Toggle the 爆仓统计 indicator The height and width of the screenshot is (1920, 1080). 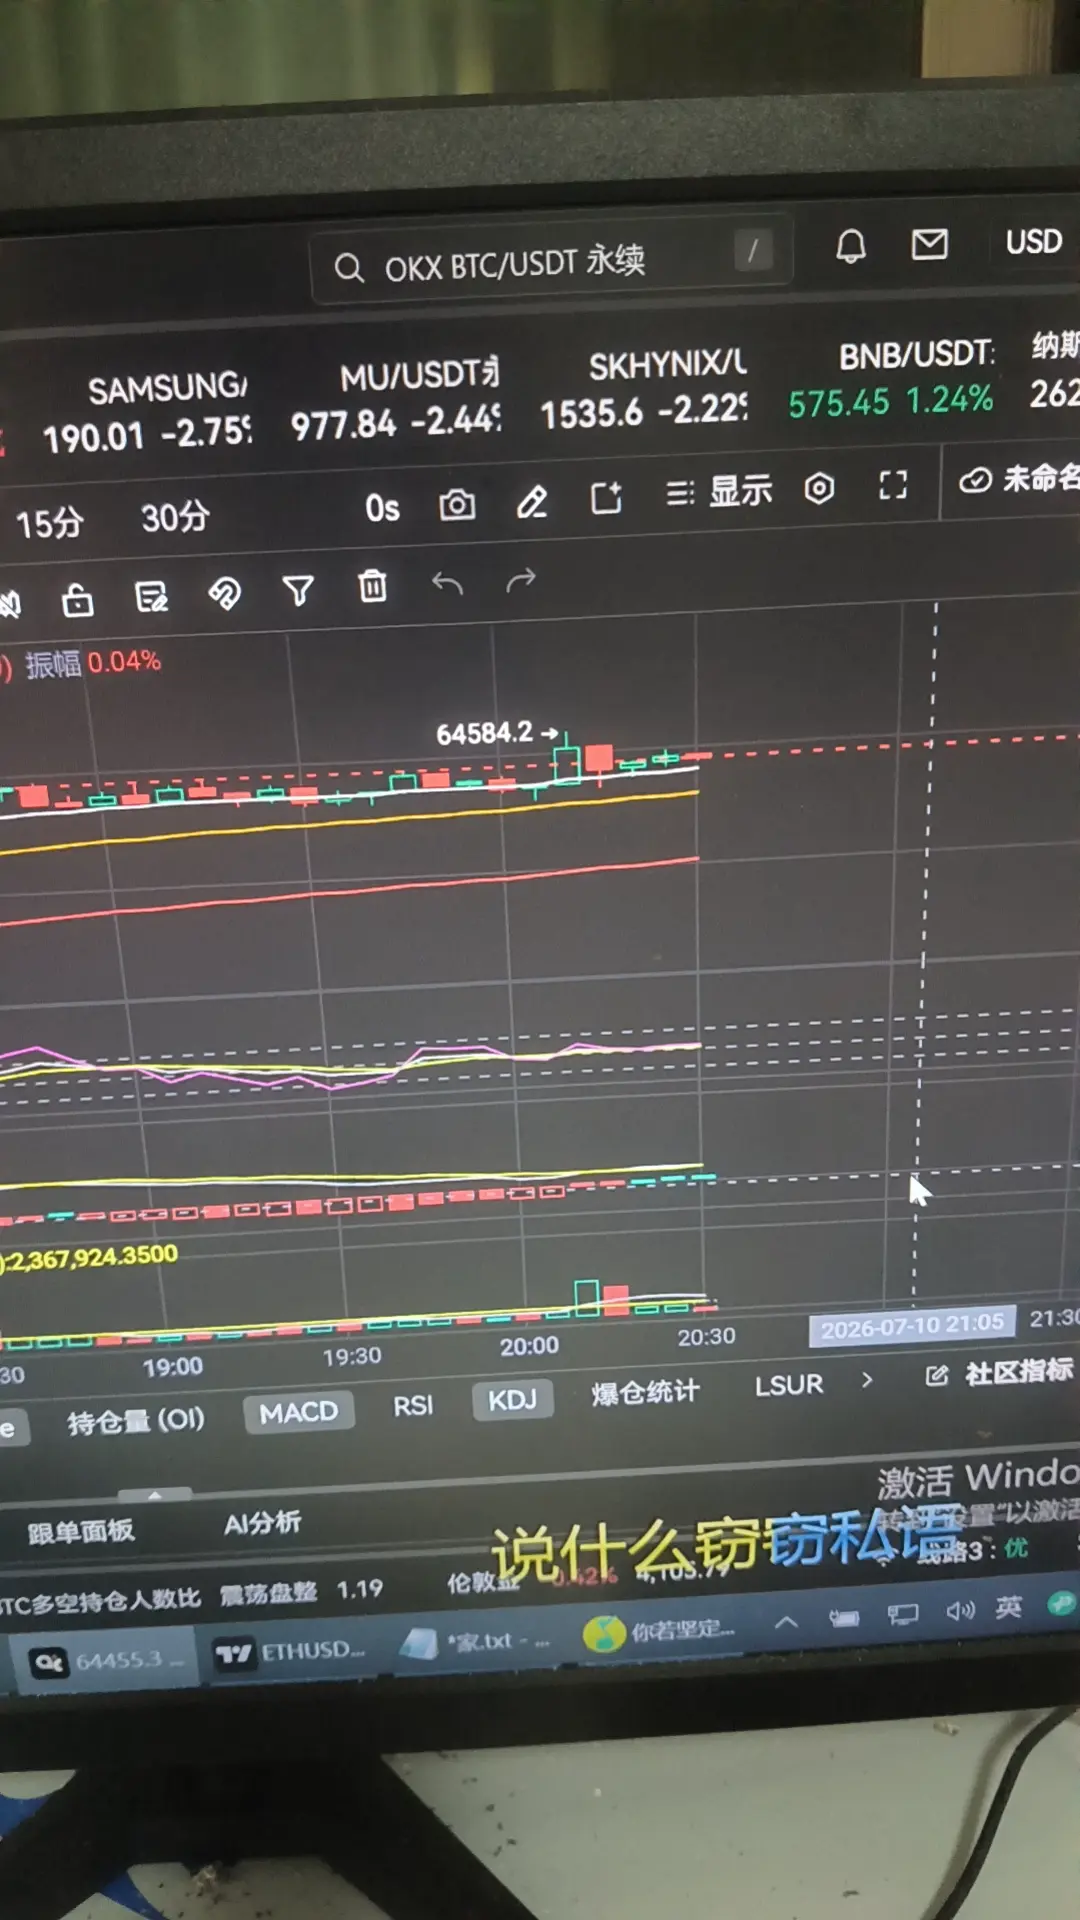[645, 1393]
